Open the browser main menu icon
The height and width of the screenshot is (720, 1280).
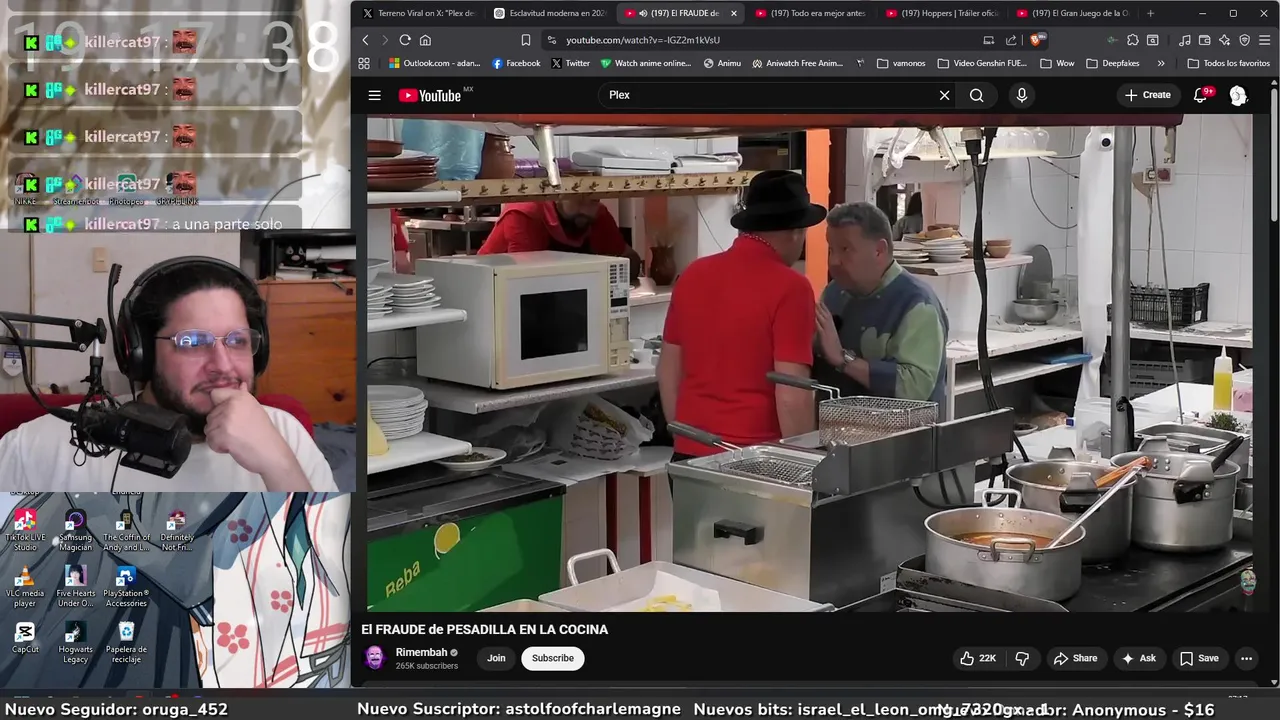point(1265,40)
